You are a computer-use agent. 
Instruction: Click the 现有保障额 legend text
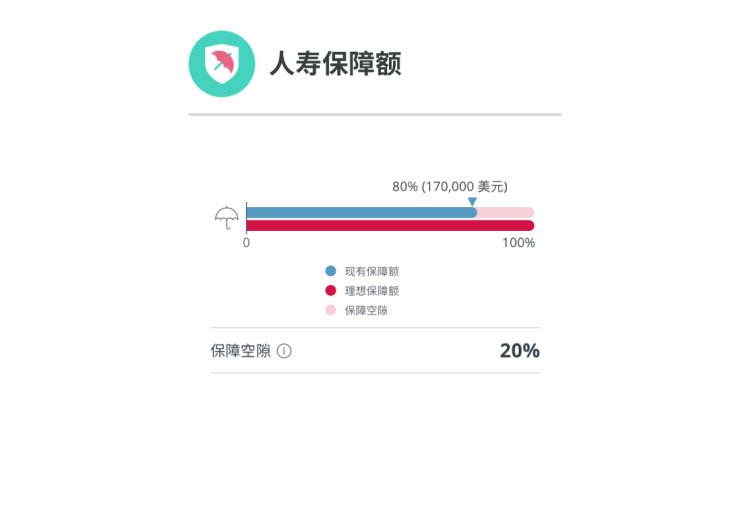coord(372,271)
